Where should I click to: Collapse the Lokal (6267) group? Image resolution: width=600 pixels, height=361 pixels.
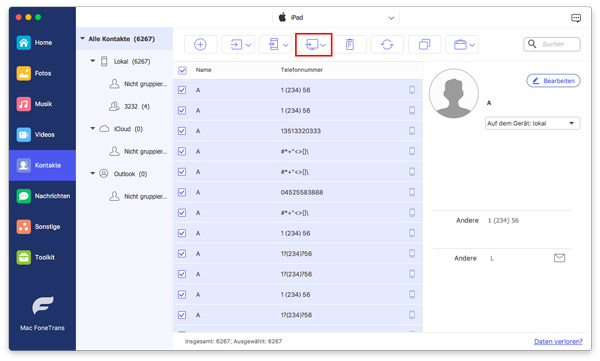(93, 61)
